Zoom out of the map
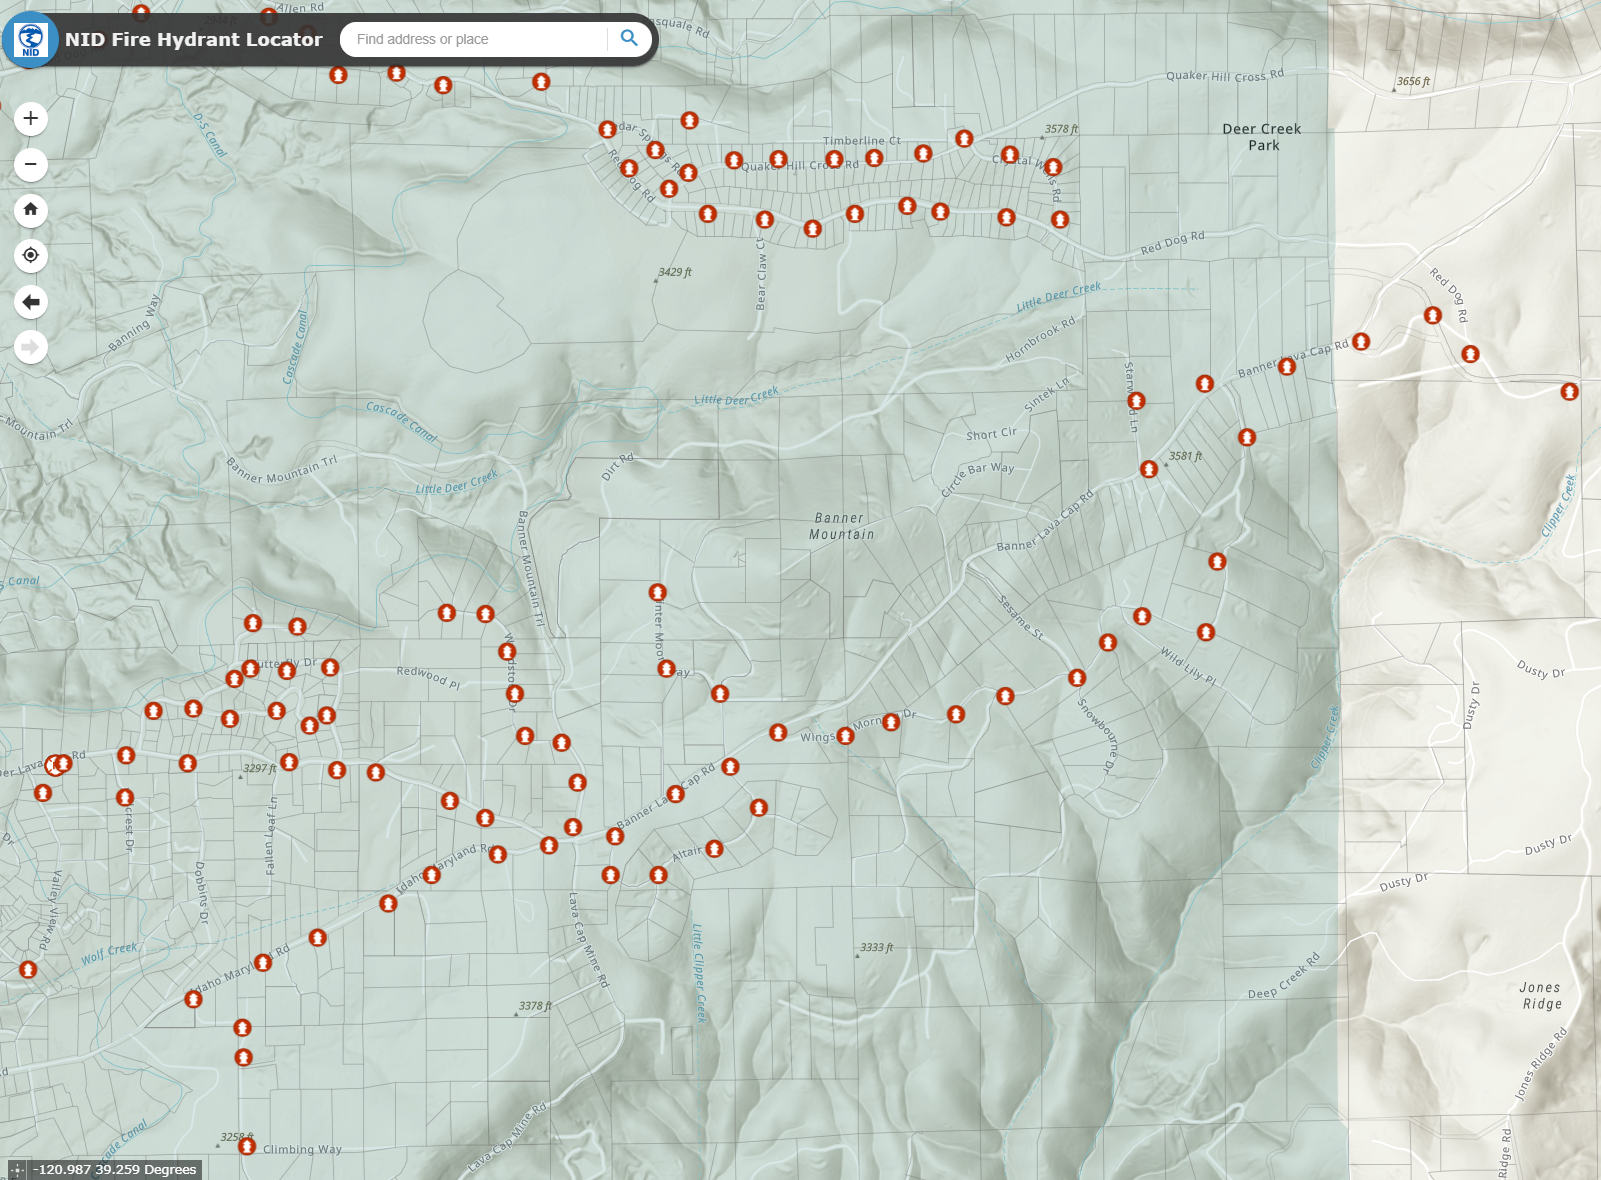Viewport: 1601px width, 1180px height. [31, 164]
